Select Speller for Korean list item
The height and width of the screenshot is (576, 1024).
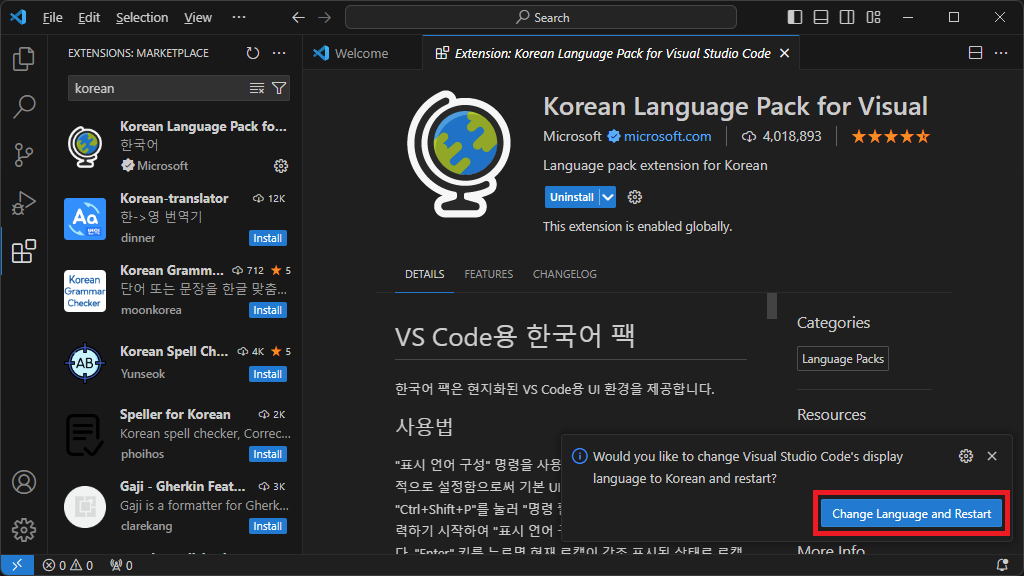[x=175, y=434]
